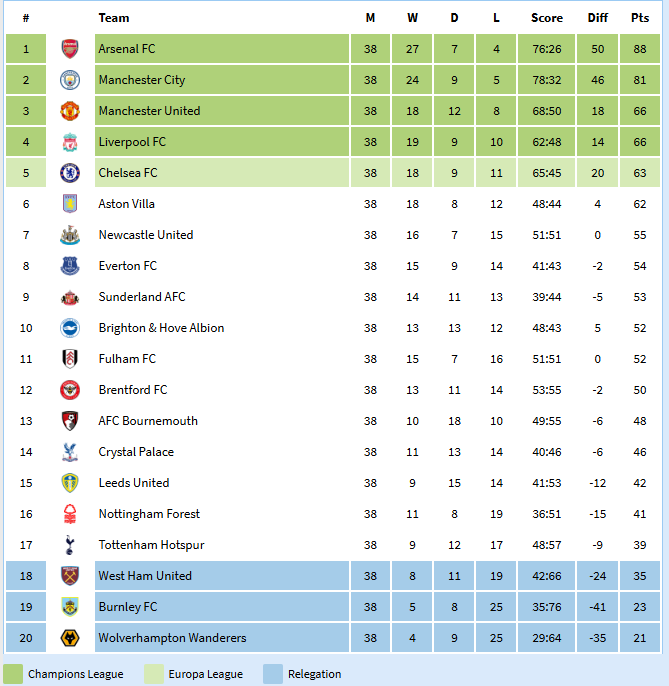
Task: Click the Crystal Palace club crest
Action: coord(69,452)
